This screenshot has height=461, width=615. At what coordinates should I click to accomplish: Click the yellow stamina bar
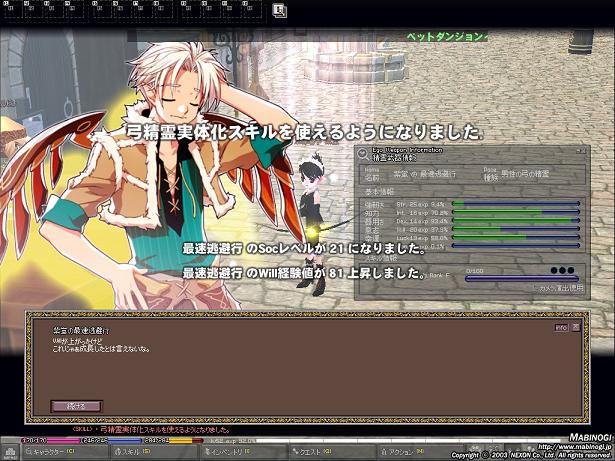coord(173,441)
